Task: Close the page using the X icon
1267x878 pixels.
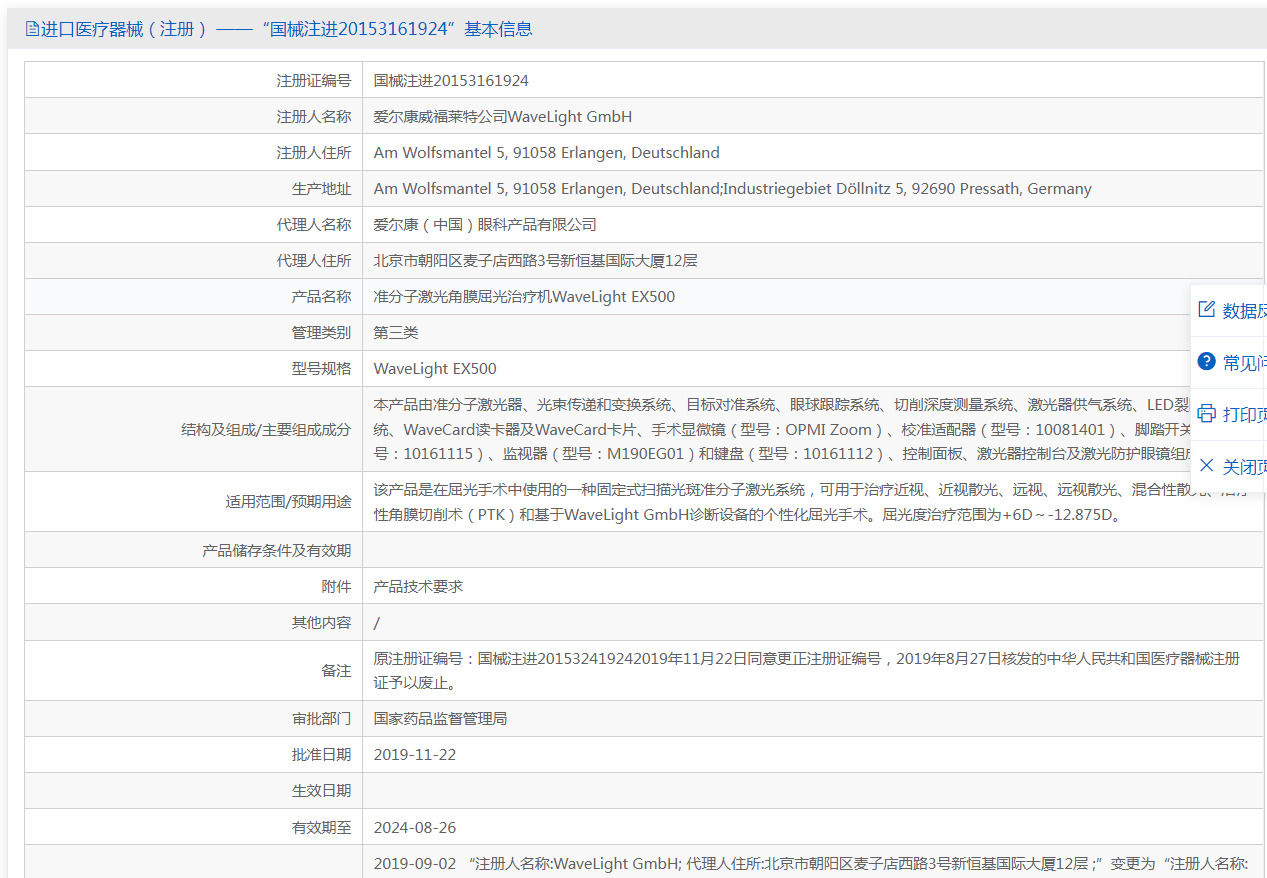Action: [1206, 466]
